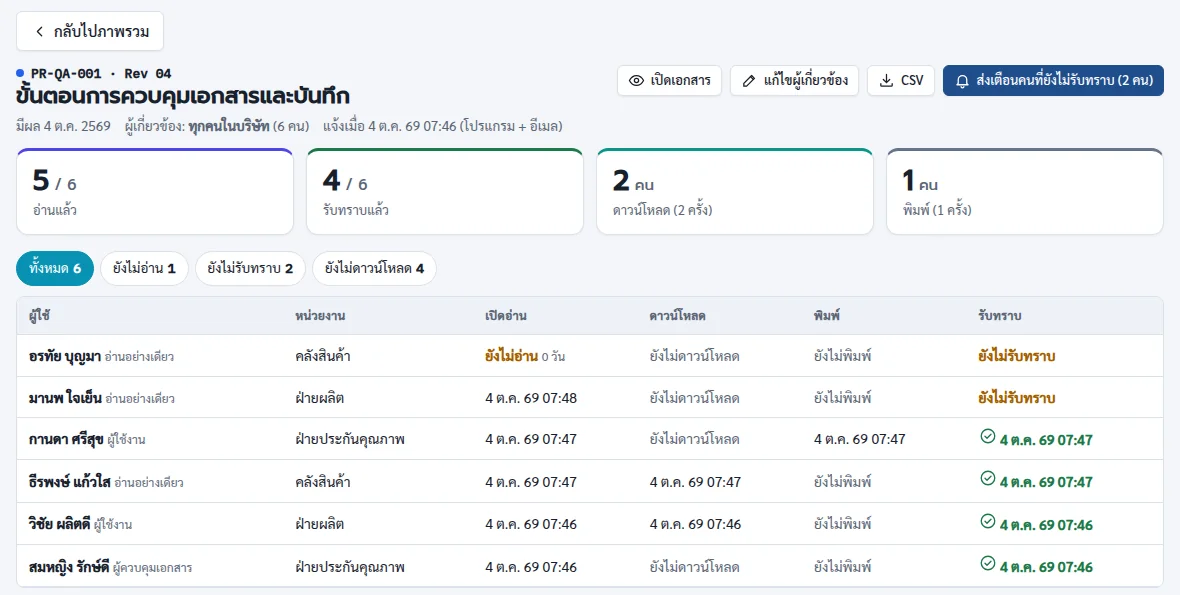
Task: Open the document with เปิดเอกสาร
Action: tap(670, 80)
